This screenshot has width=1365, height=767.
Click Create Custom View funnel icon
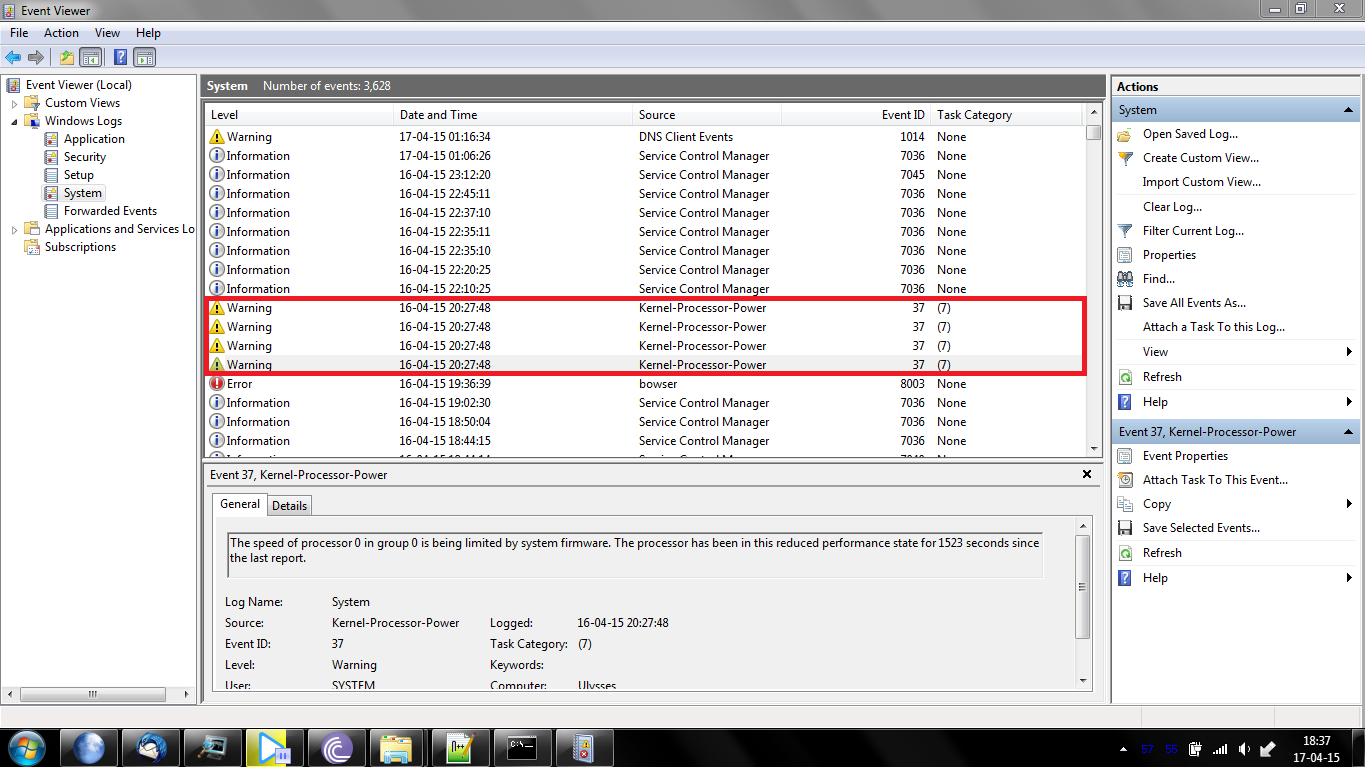1125,158
